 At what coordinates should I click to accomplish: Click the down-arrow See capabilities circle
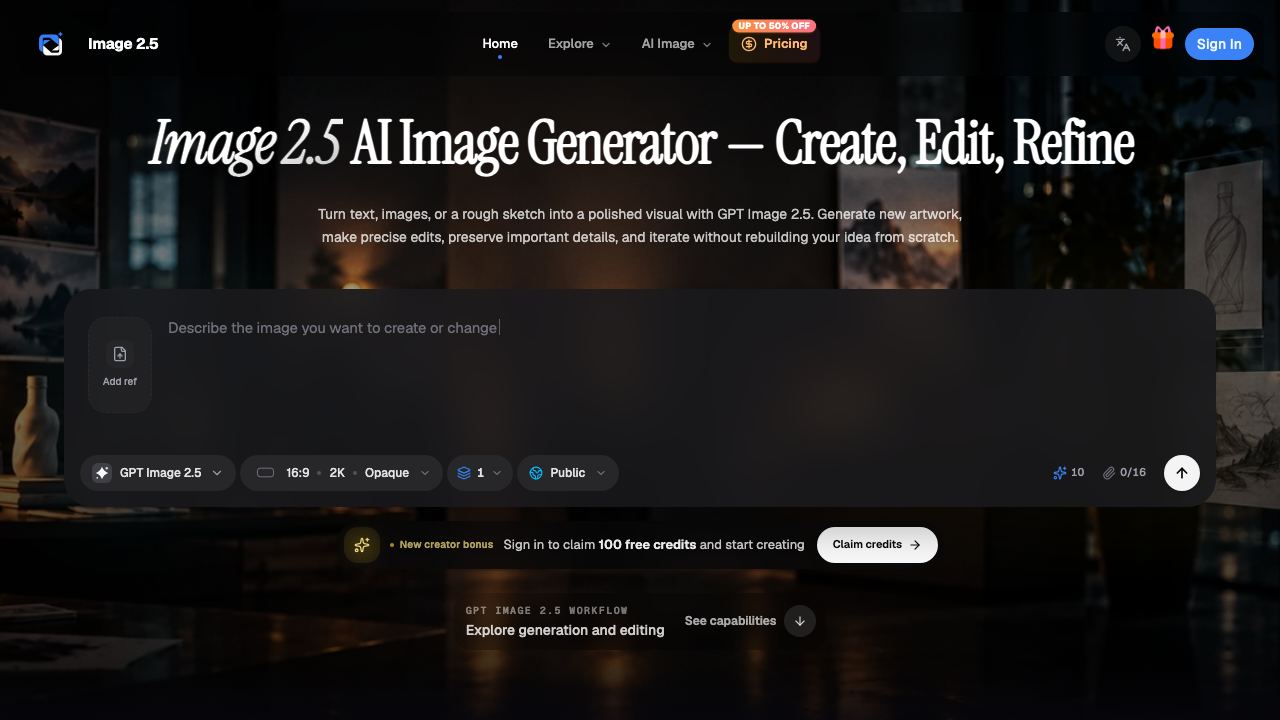coord(800,621)
